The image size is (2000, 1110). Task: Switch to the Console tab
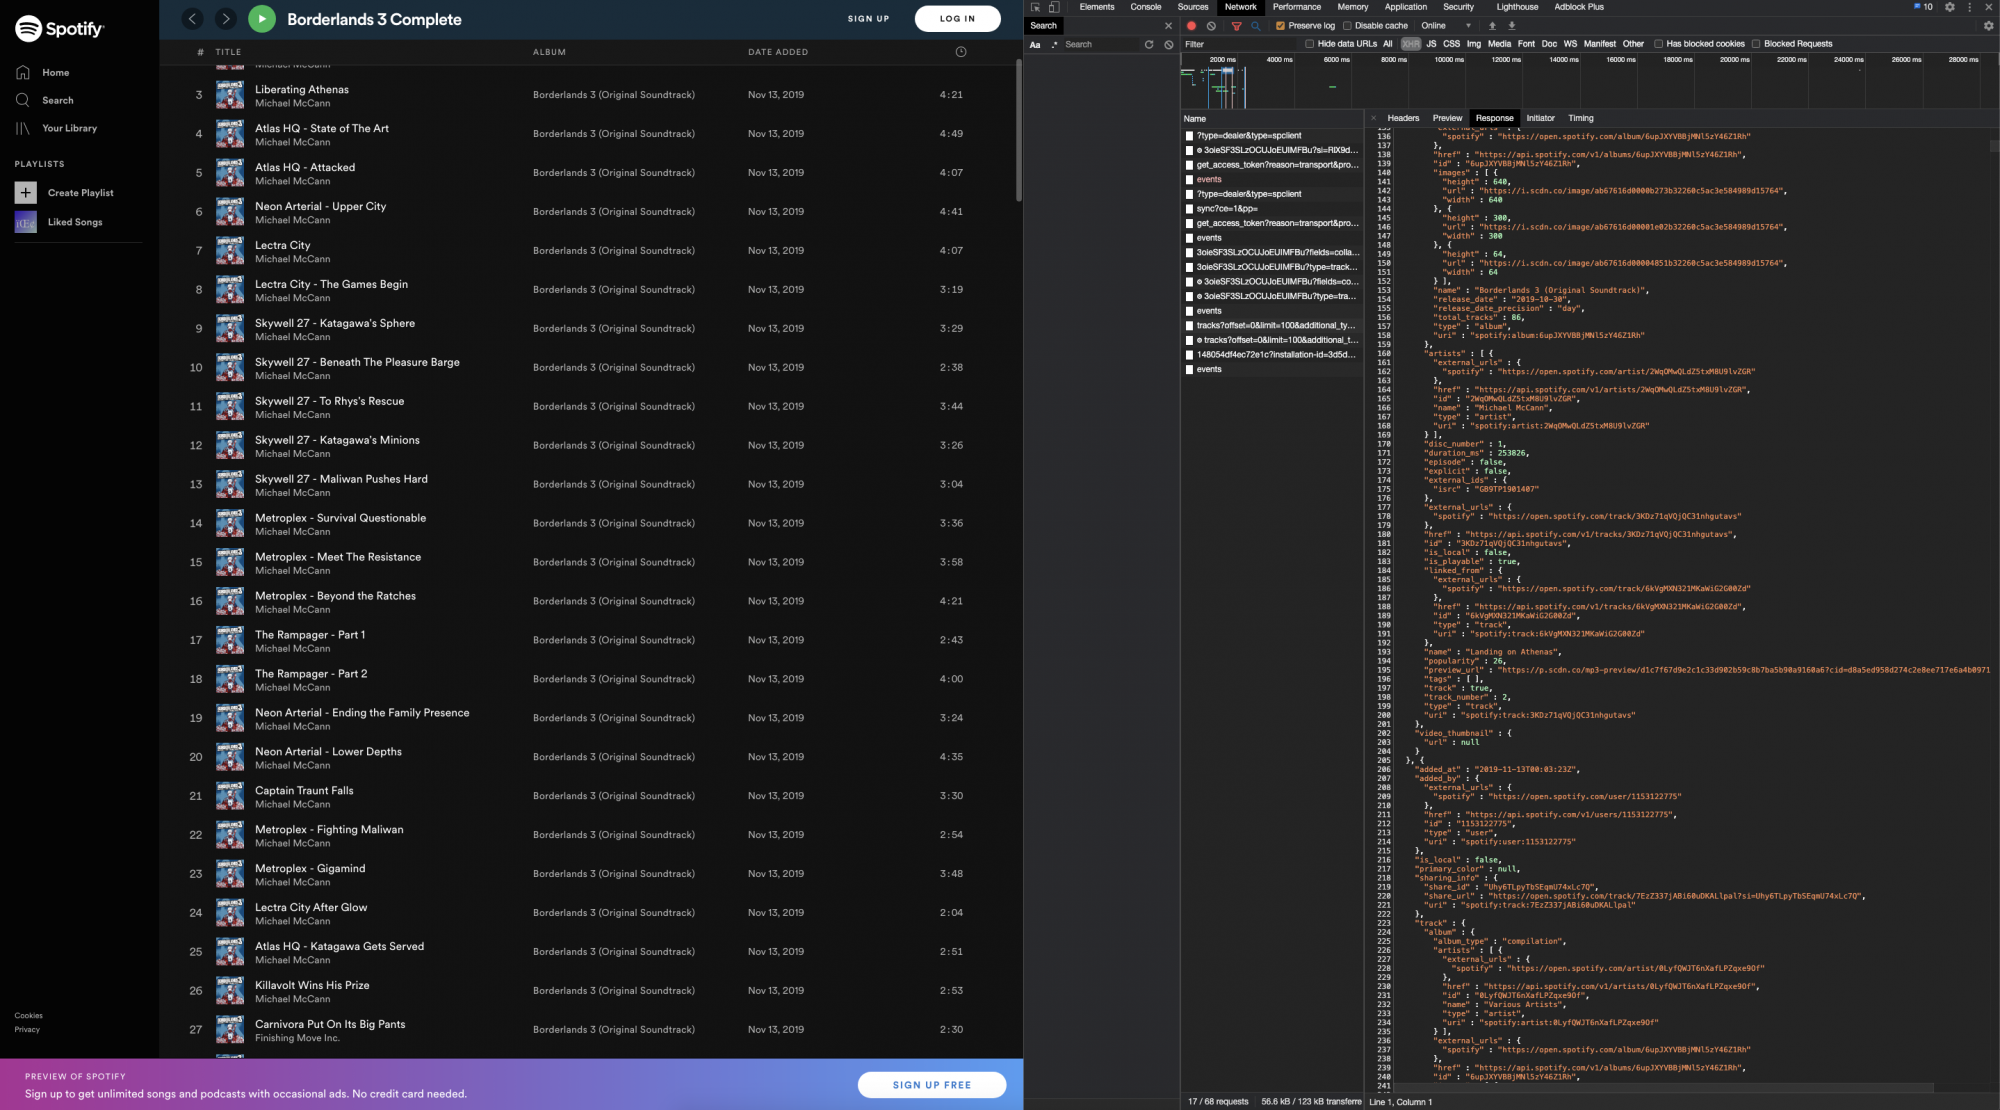point(1145,7)
